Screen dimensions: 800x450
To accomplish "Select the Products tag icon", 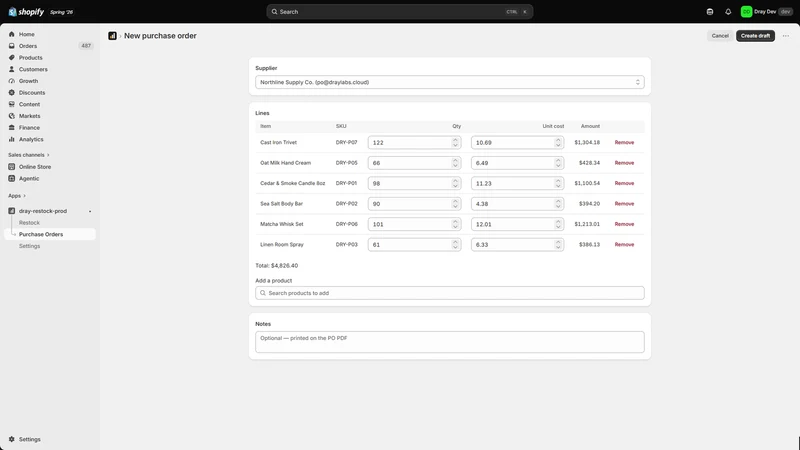I will (x=12, y=58).
